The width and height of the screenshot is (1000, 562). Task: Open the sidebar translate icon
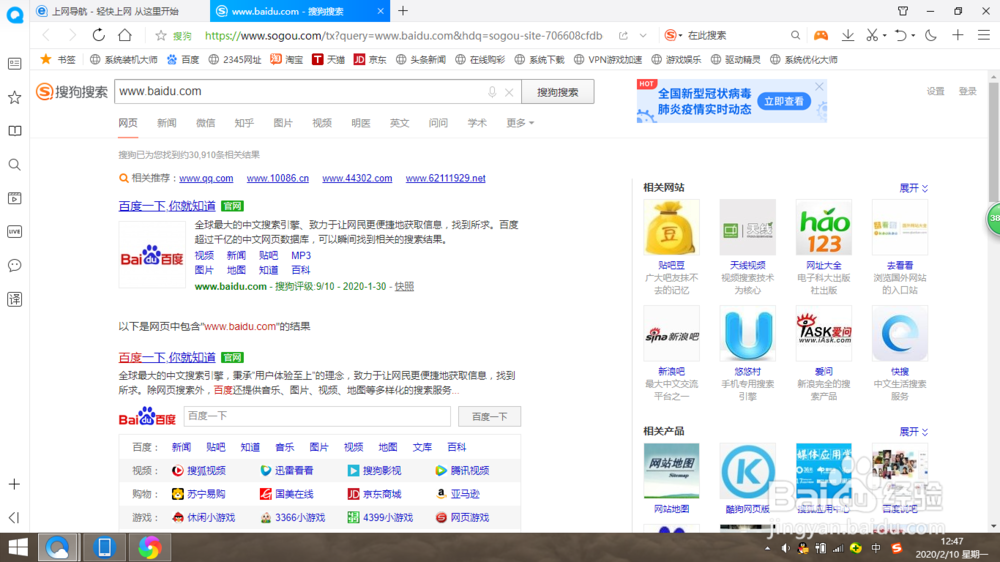14,299
